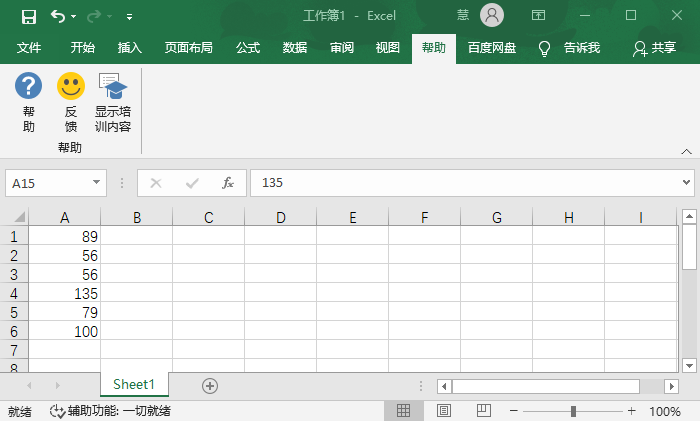Save the workbook using the floppy disk icon

click(29, 16)
